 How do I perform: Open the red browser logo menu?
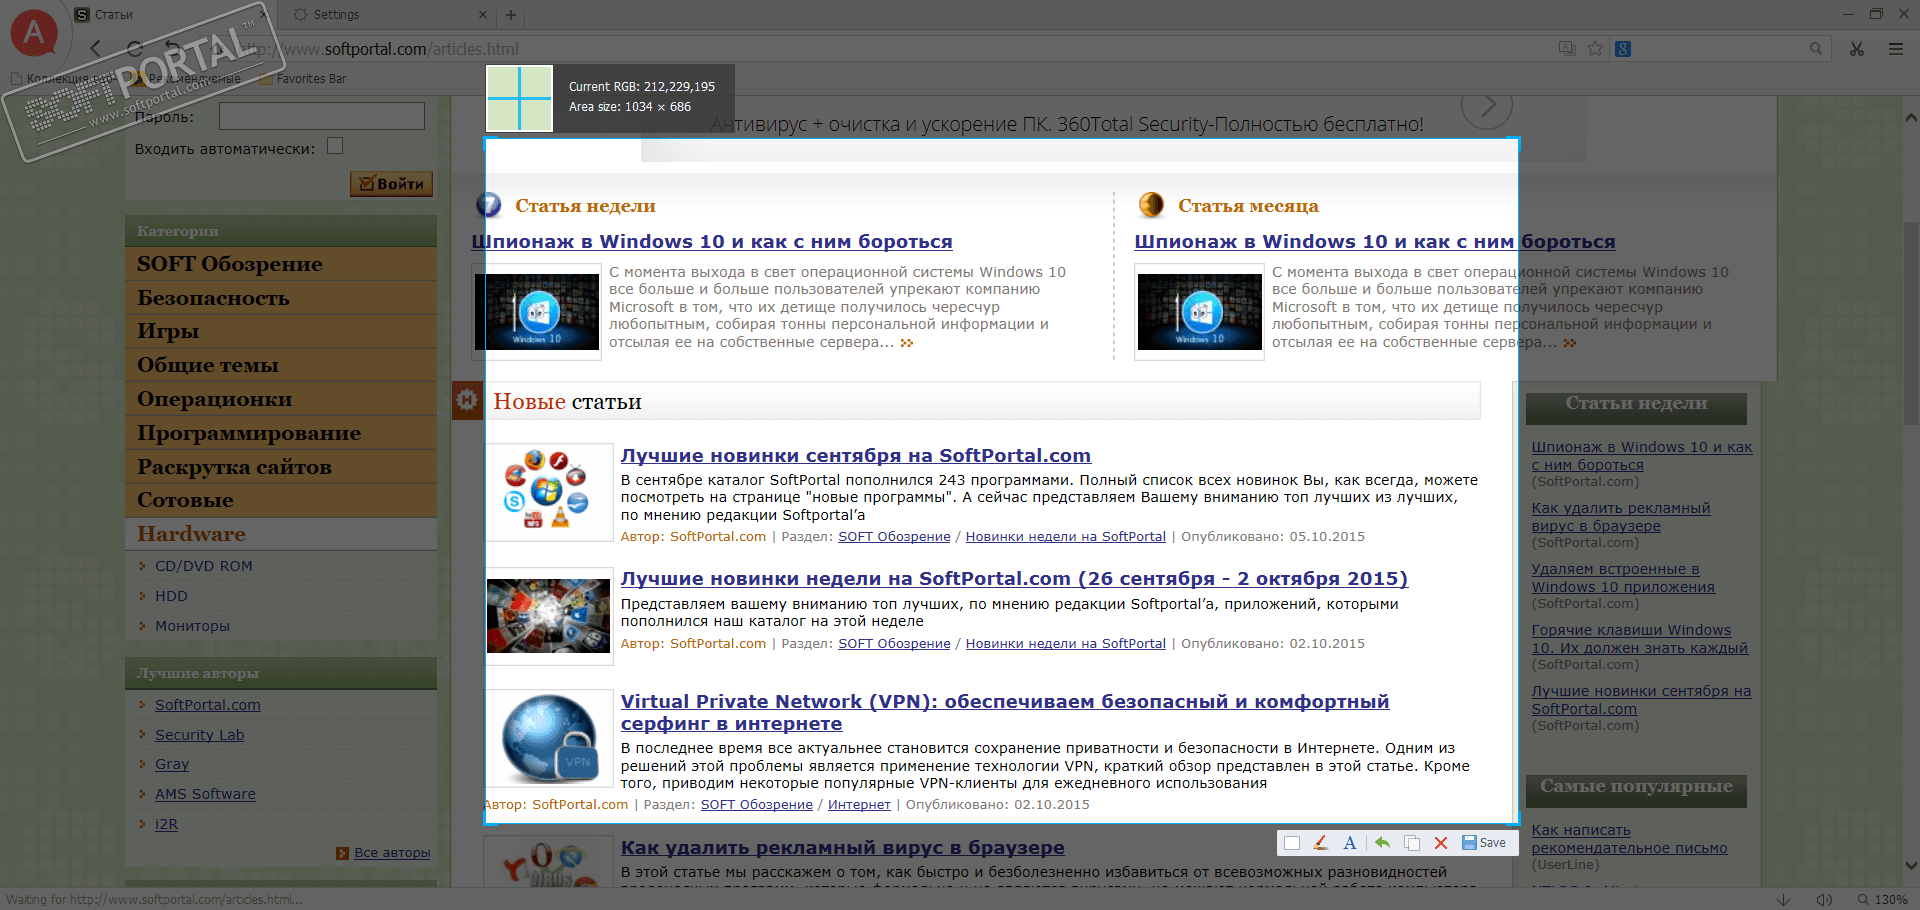pos(34,33)
